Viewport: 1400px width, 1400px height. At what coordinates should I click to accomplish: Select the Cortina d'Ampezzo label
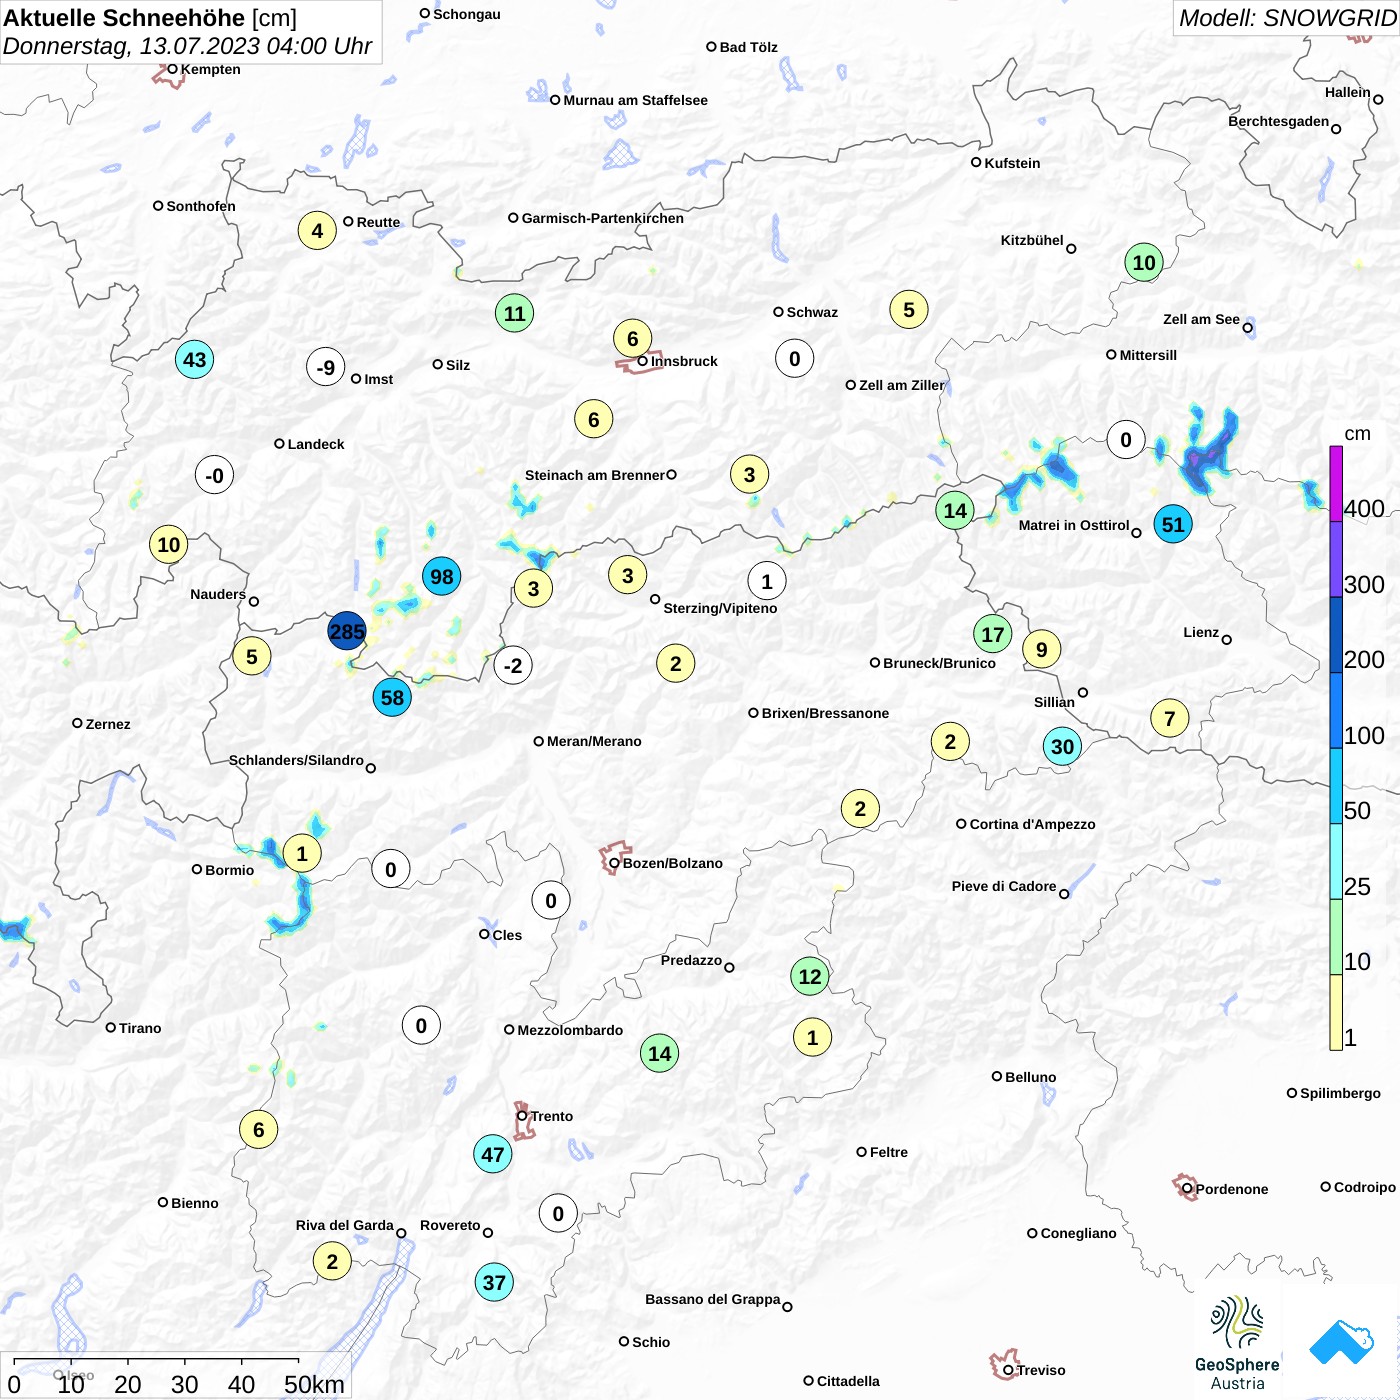click(x=1033, y=824)
